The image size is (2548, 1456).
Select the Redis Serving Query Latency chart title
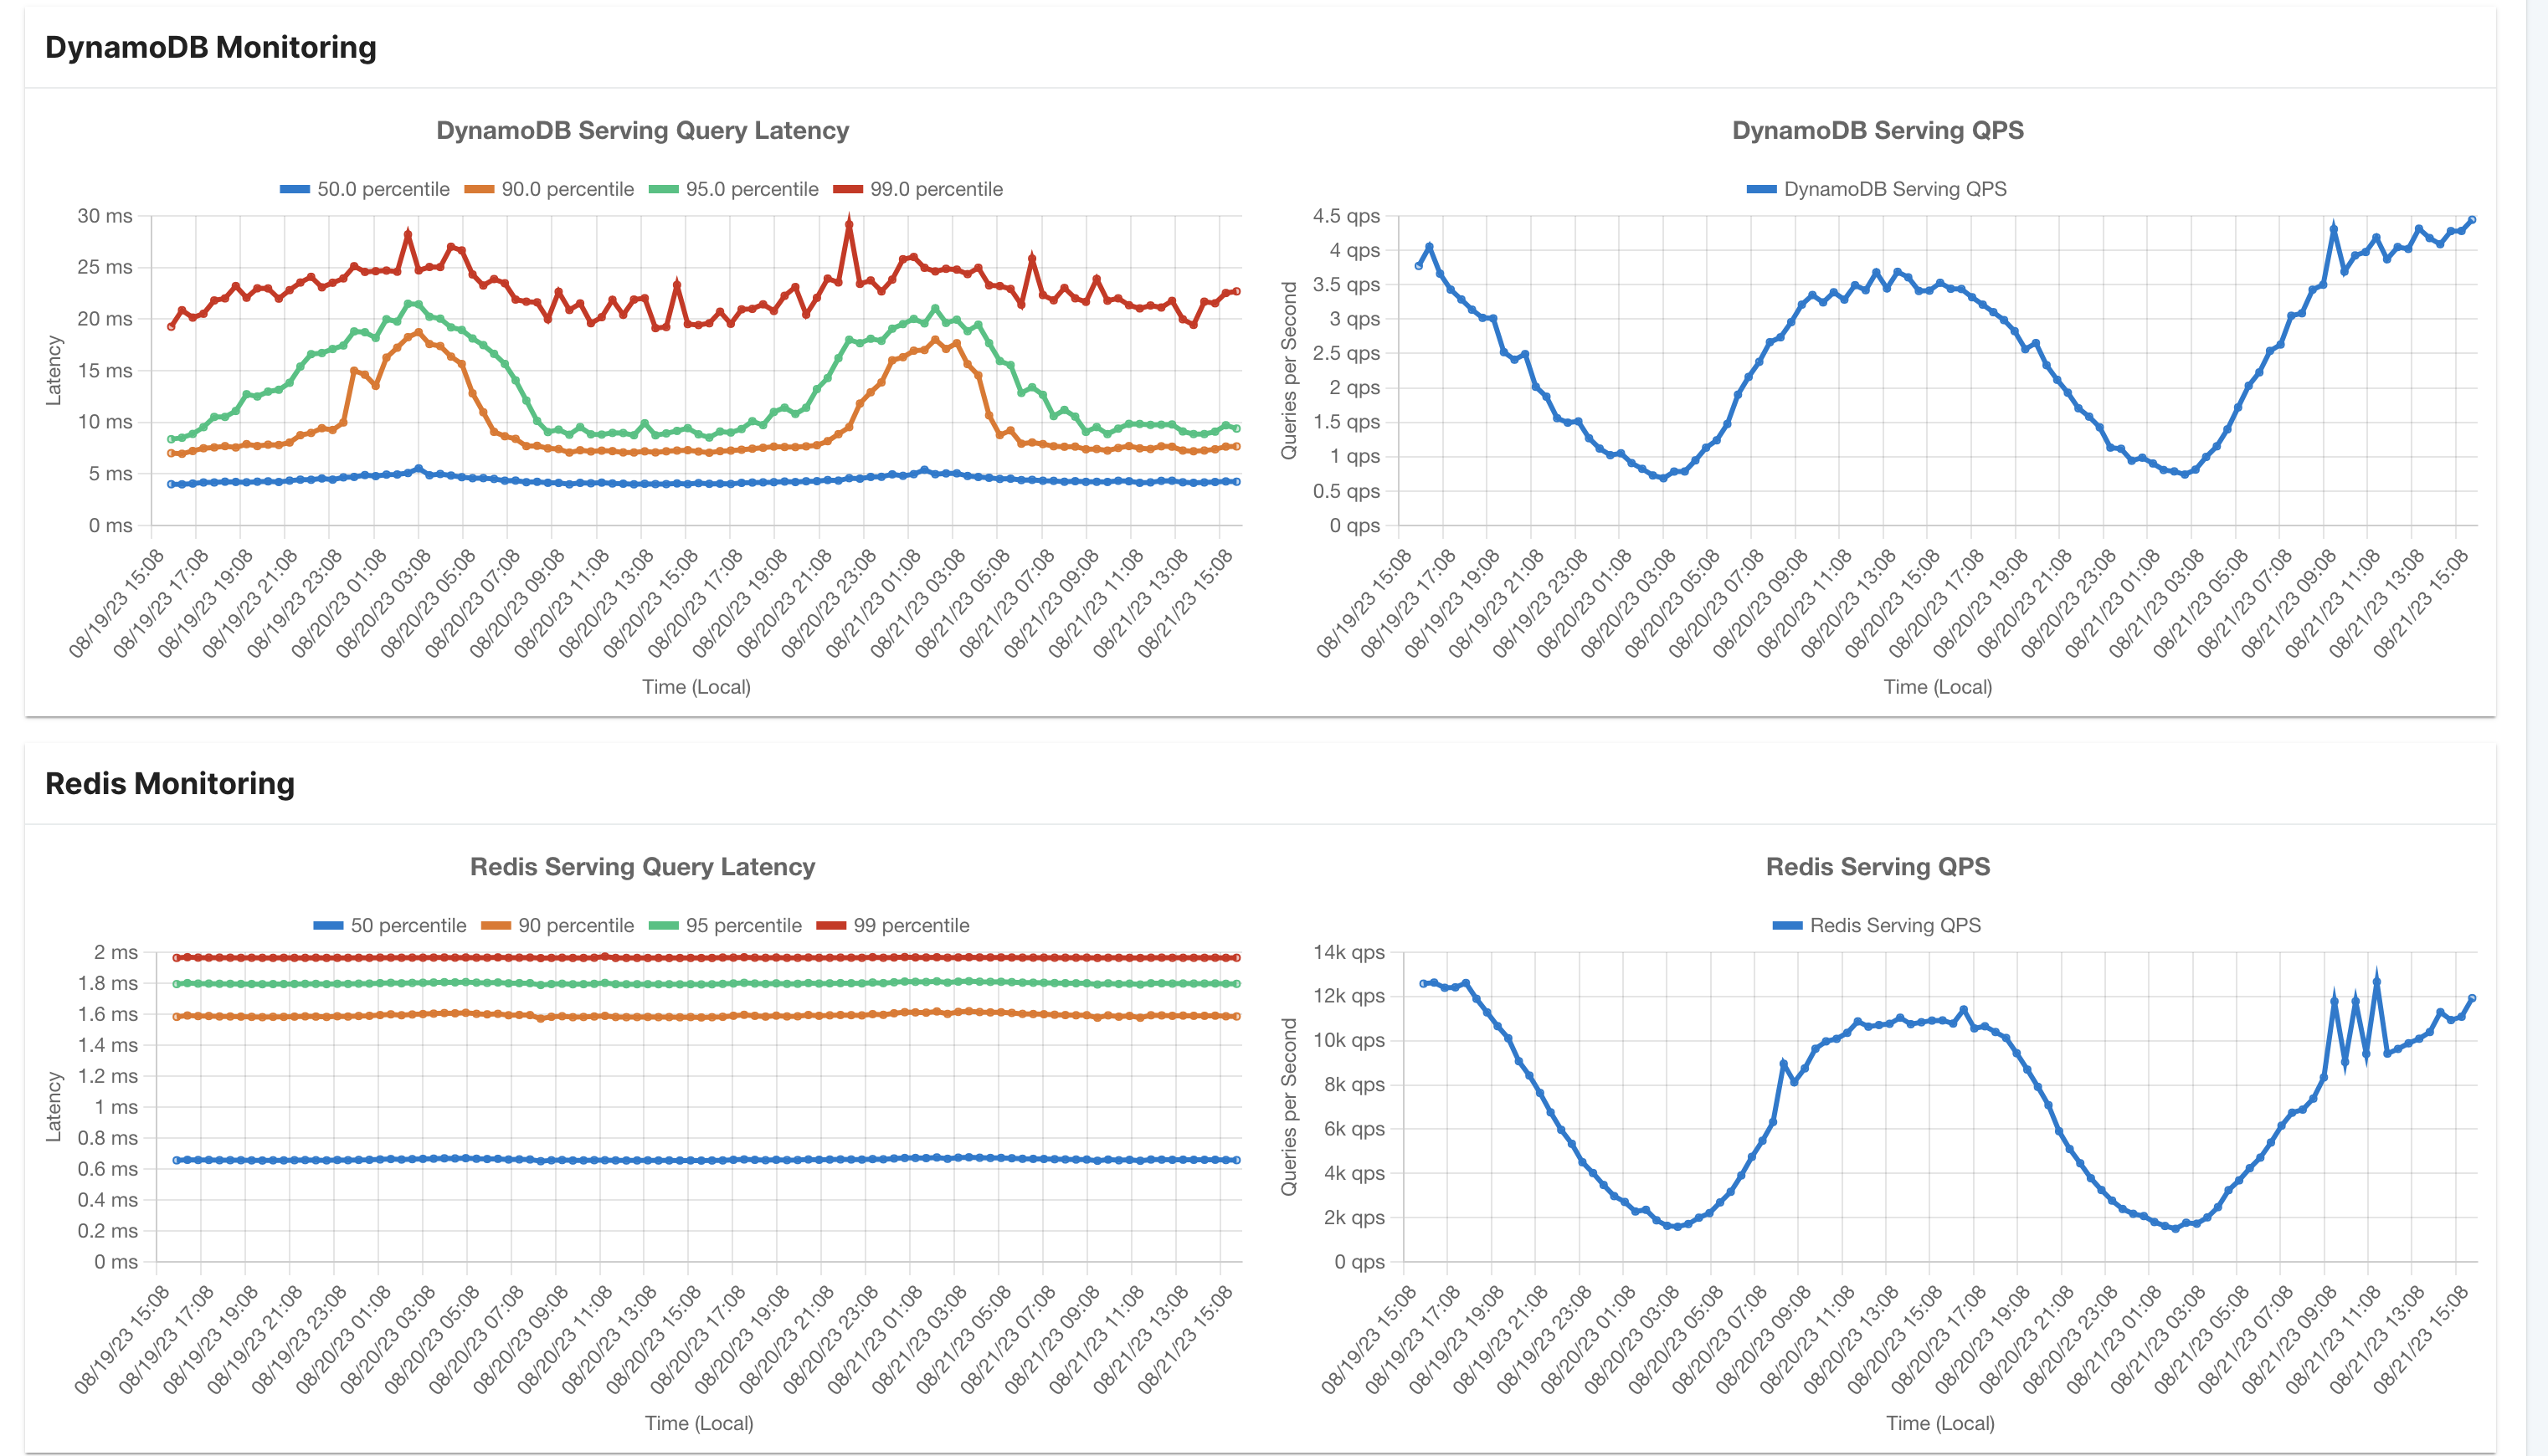642,866
